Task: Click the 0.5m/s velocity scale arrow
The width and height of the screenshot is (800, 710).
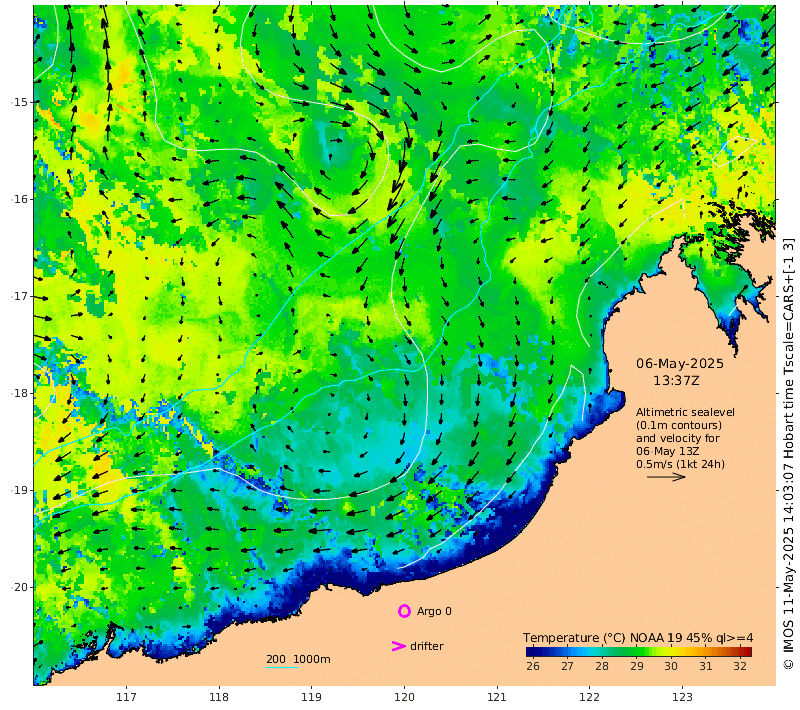Action: [666, 477]
